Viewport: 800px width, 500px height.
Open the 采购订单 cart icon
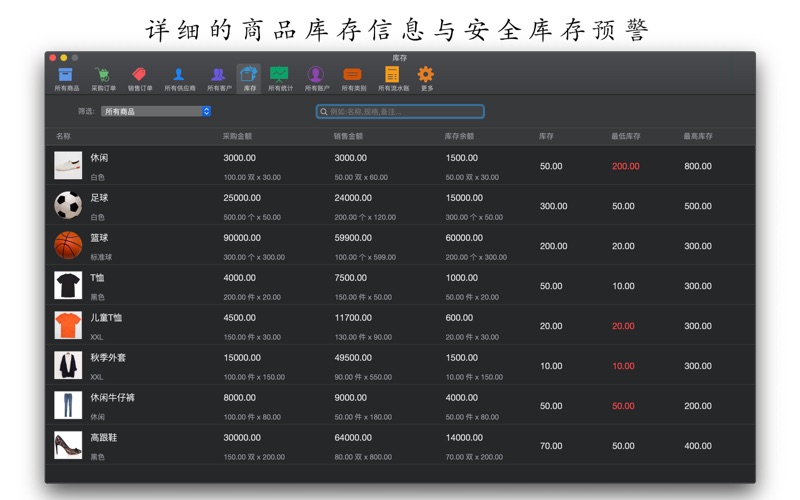point(103,77)
